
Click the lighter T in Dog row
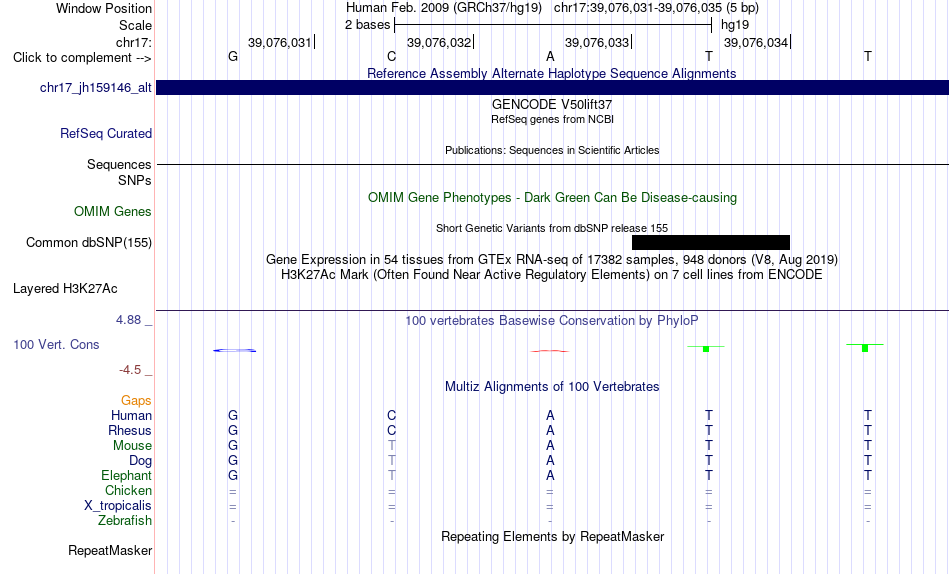392,461
